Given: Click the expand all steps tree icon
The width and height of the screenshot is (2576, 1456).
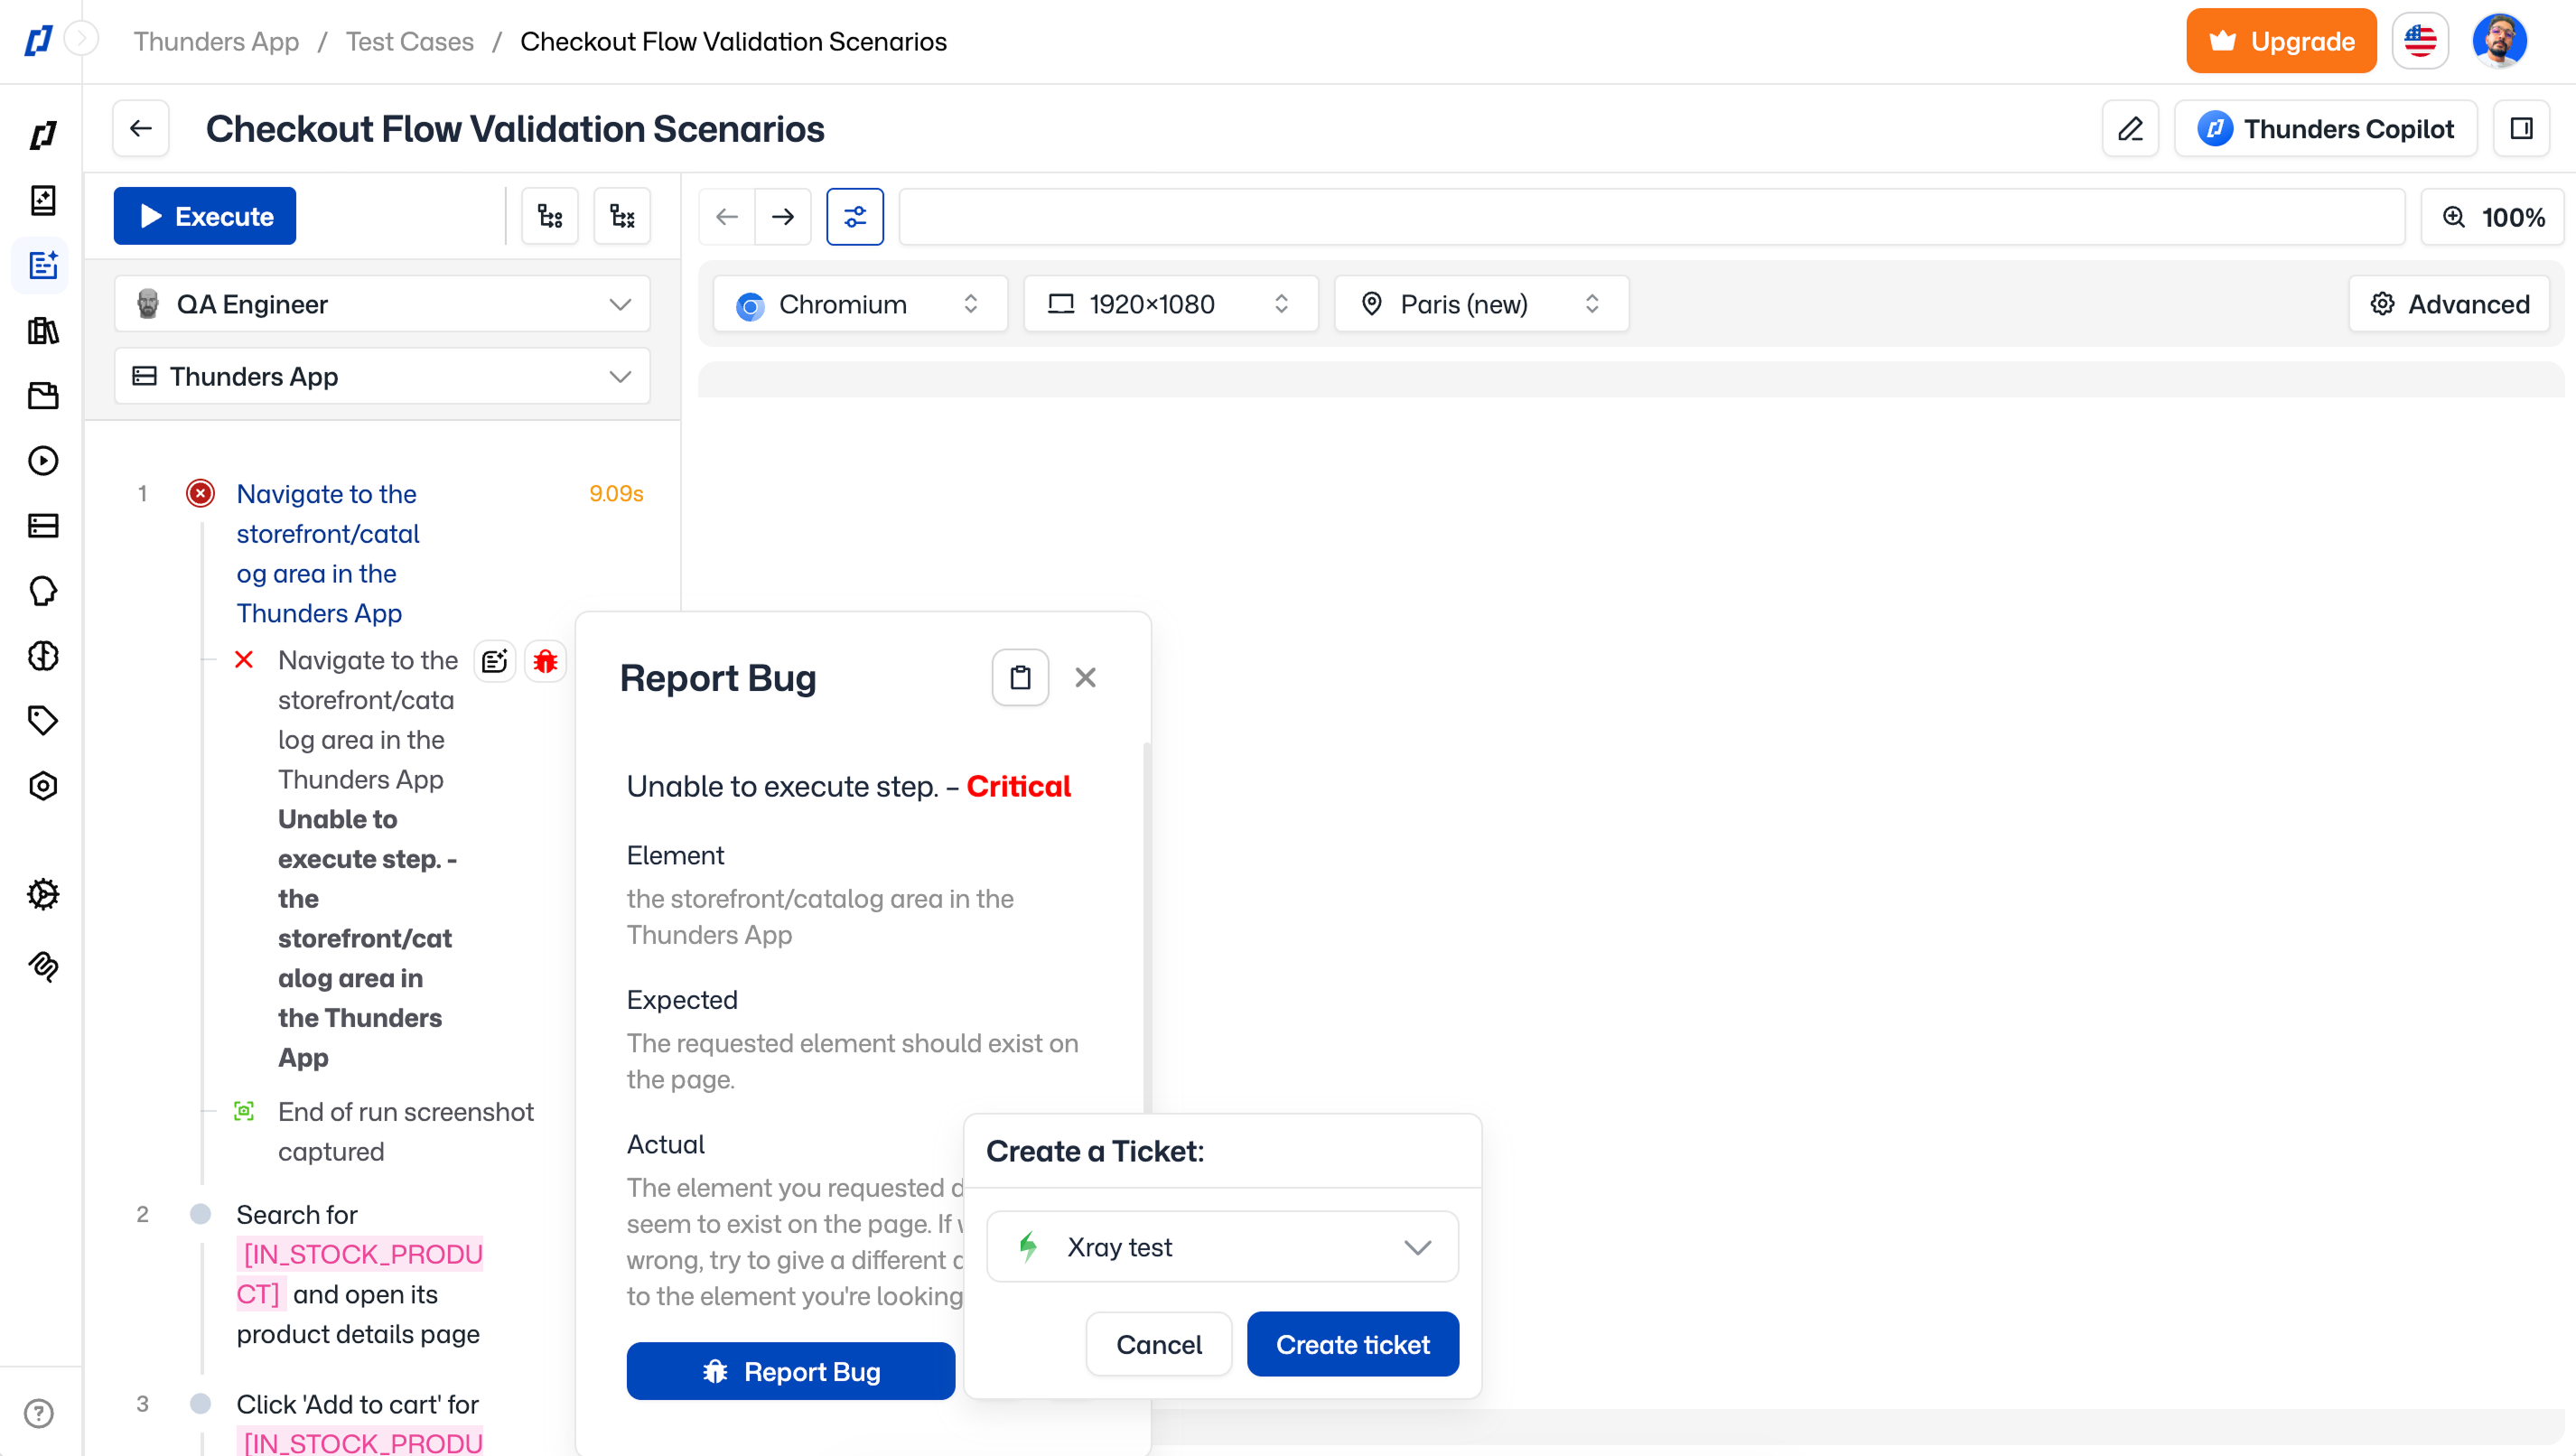Looking at the screenshot, I should (x=550, y=216).
